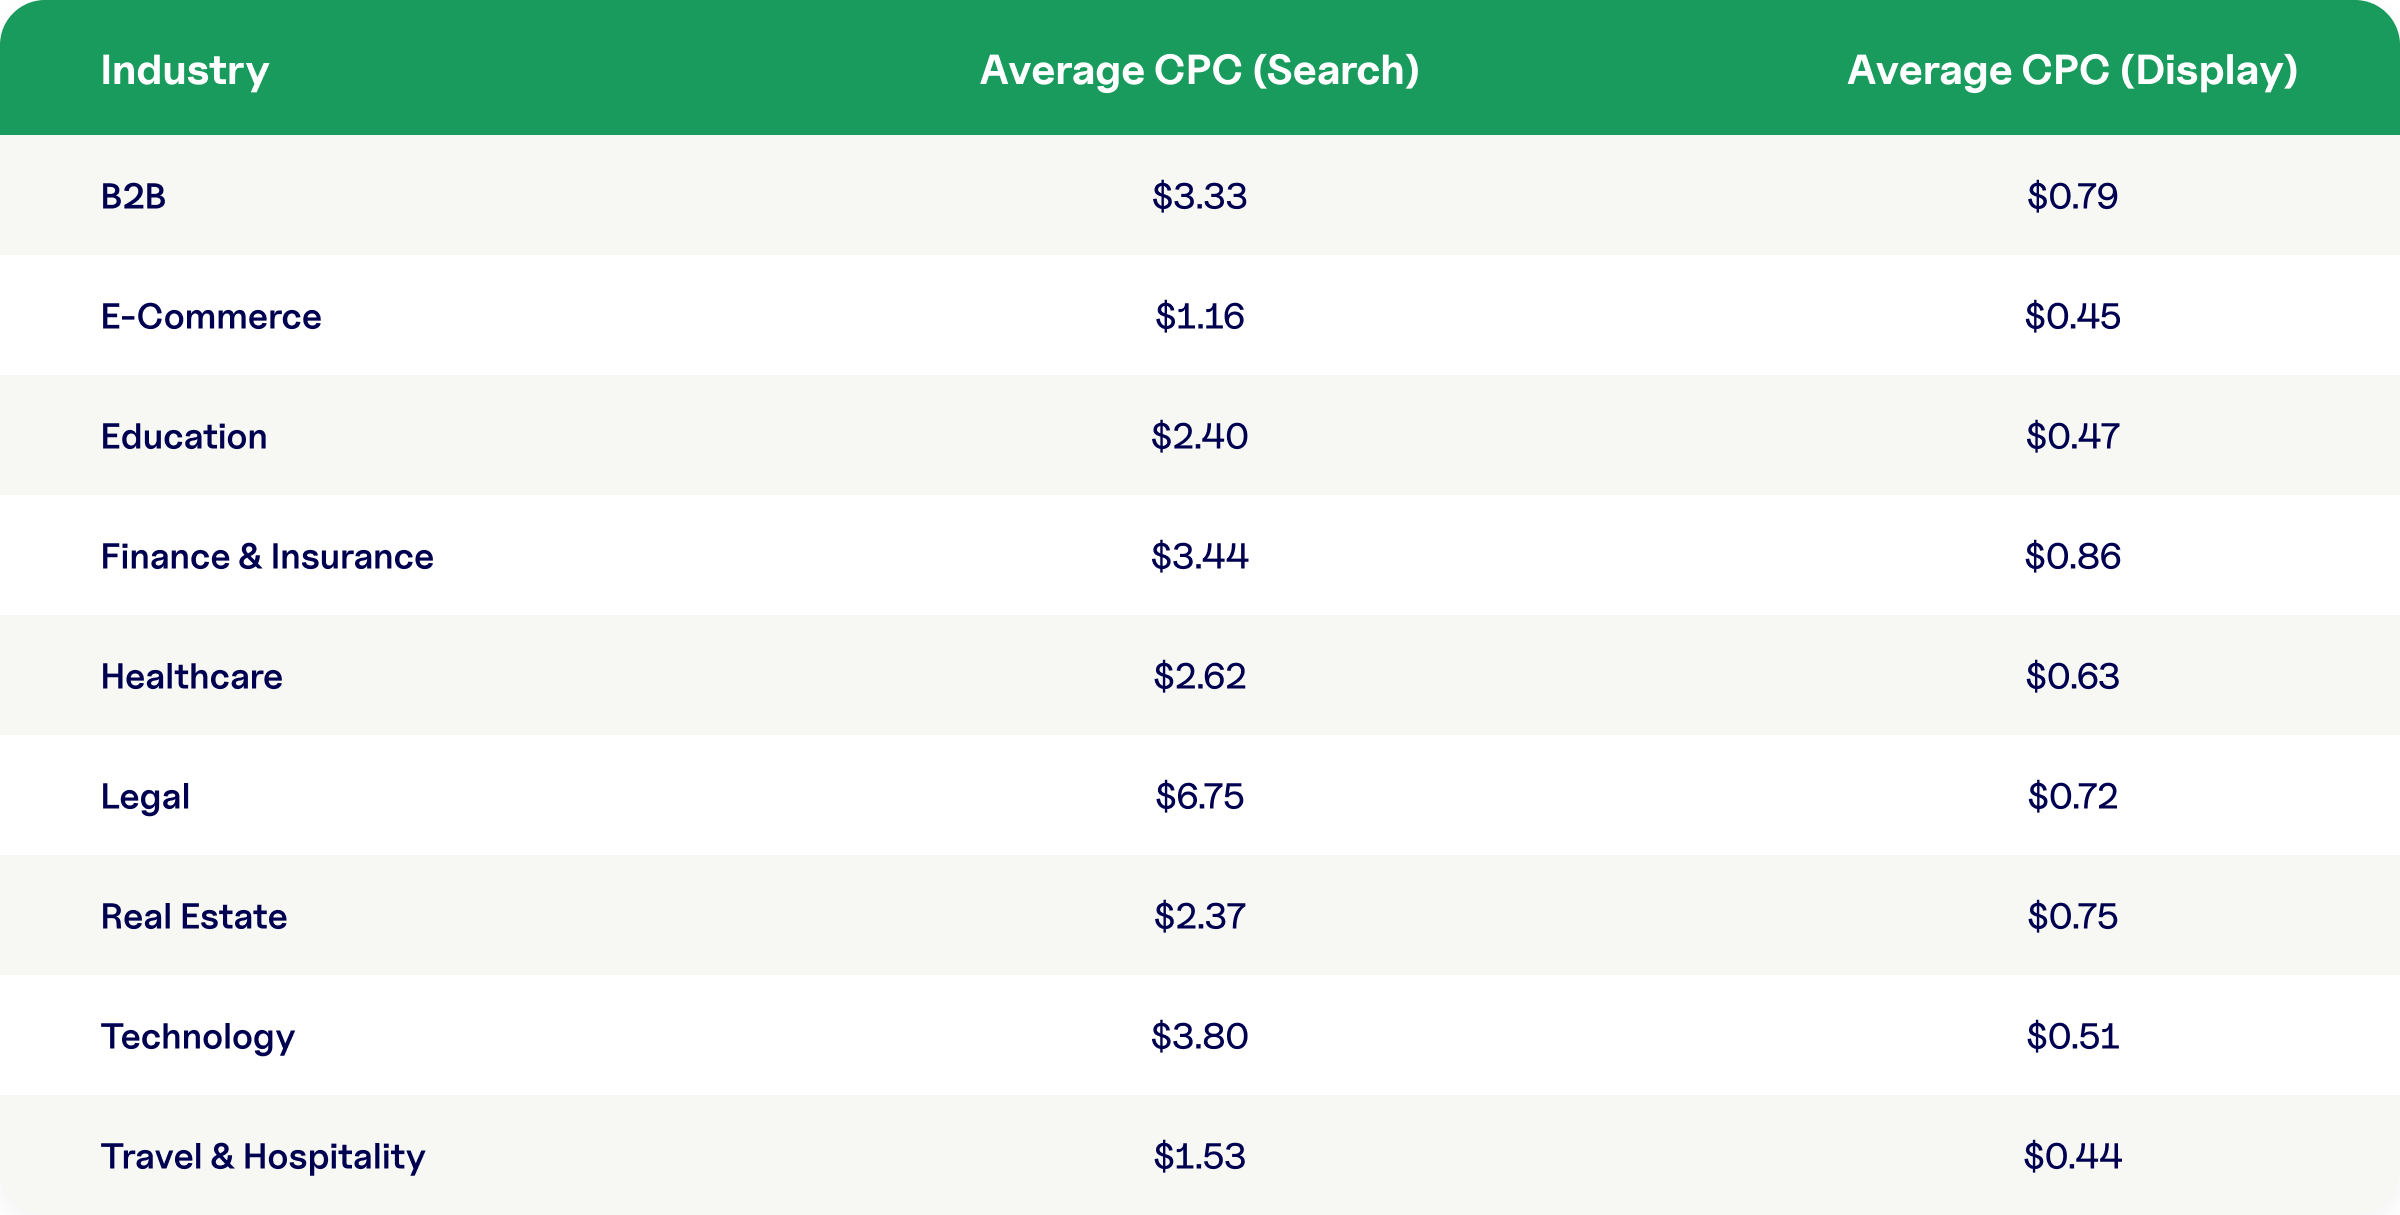The width and height of the screenshot is (2400, 1215).
Task: Select the $3.33 B2B search value
Action: point(1199,196)
